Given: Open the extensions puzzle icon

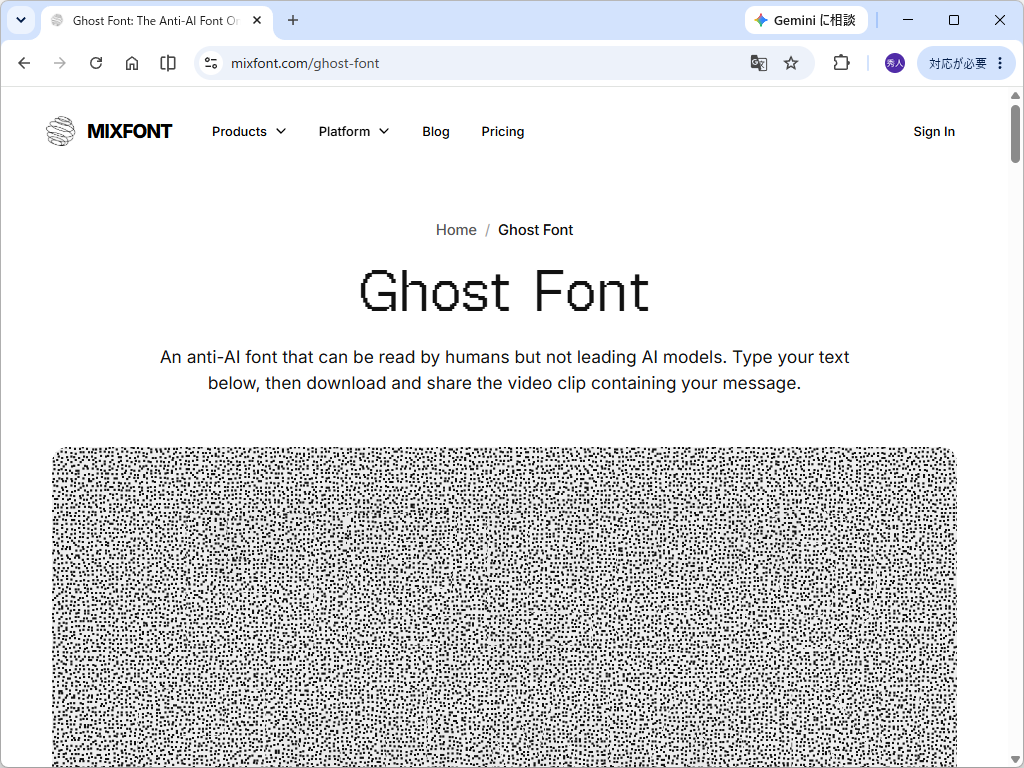Looking at the screenshot, I should coord(842,63).
